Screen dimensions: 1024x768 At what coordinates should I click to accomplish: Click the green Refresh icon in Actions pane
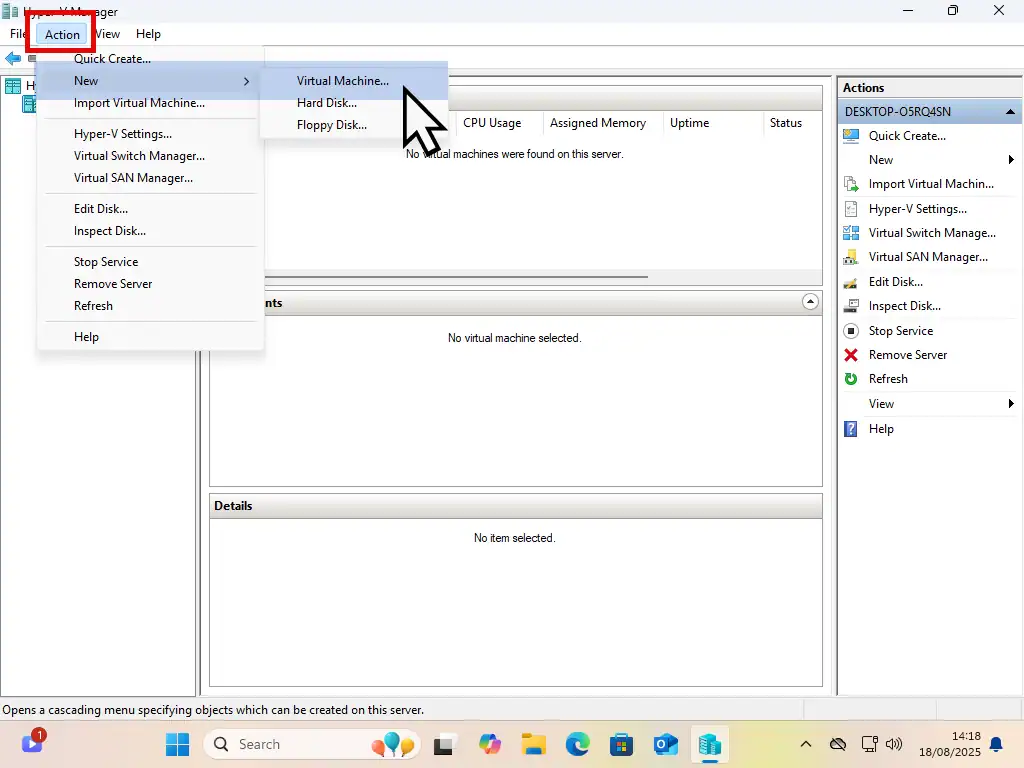click(851, 379)
